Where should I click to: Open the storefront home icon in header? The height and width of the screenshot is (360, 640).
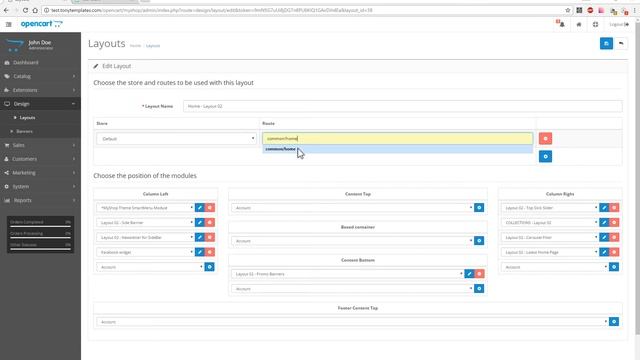[579, 24]
